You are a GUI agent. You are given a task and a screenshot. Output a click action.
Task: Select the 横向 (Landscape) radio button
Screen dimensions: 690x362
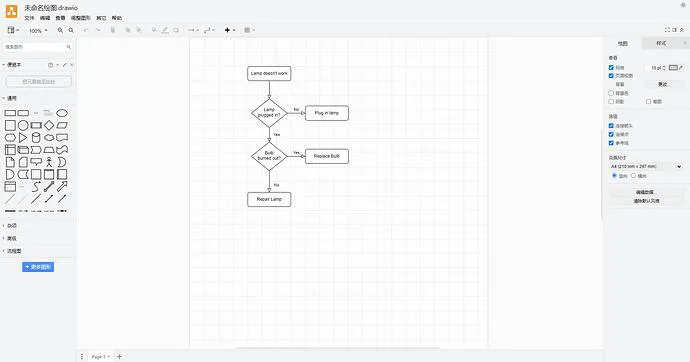pos(634,176)
